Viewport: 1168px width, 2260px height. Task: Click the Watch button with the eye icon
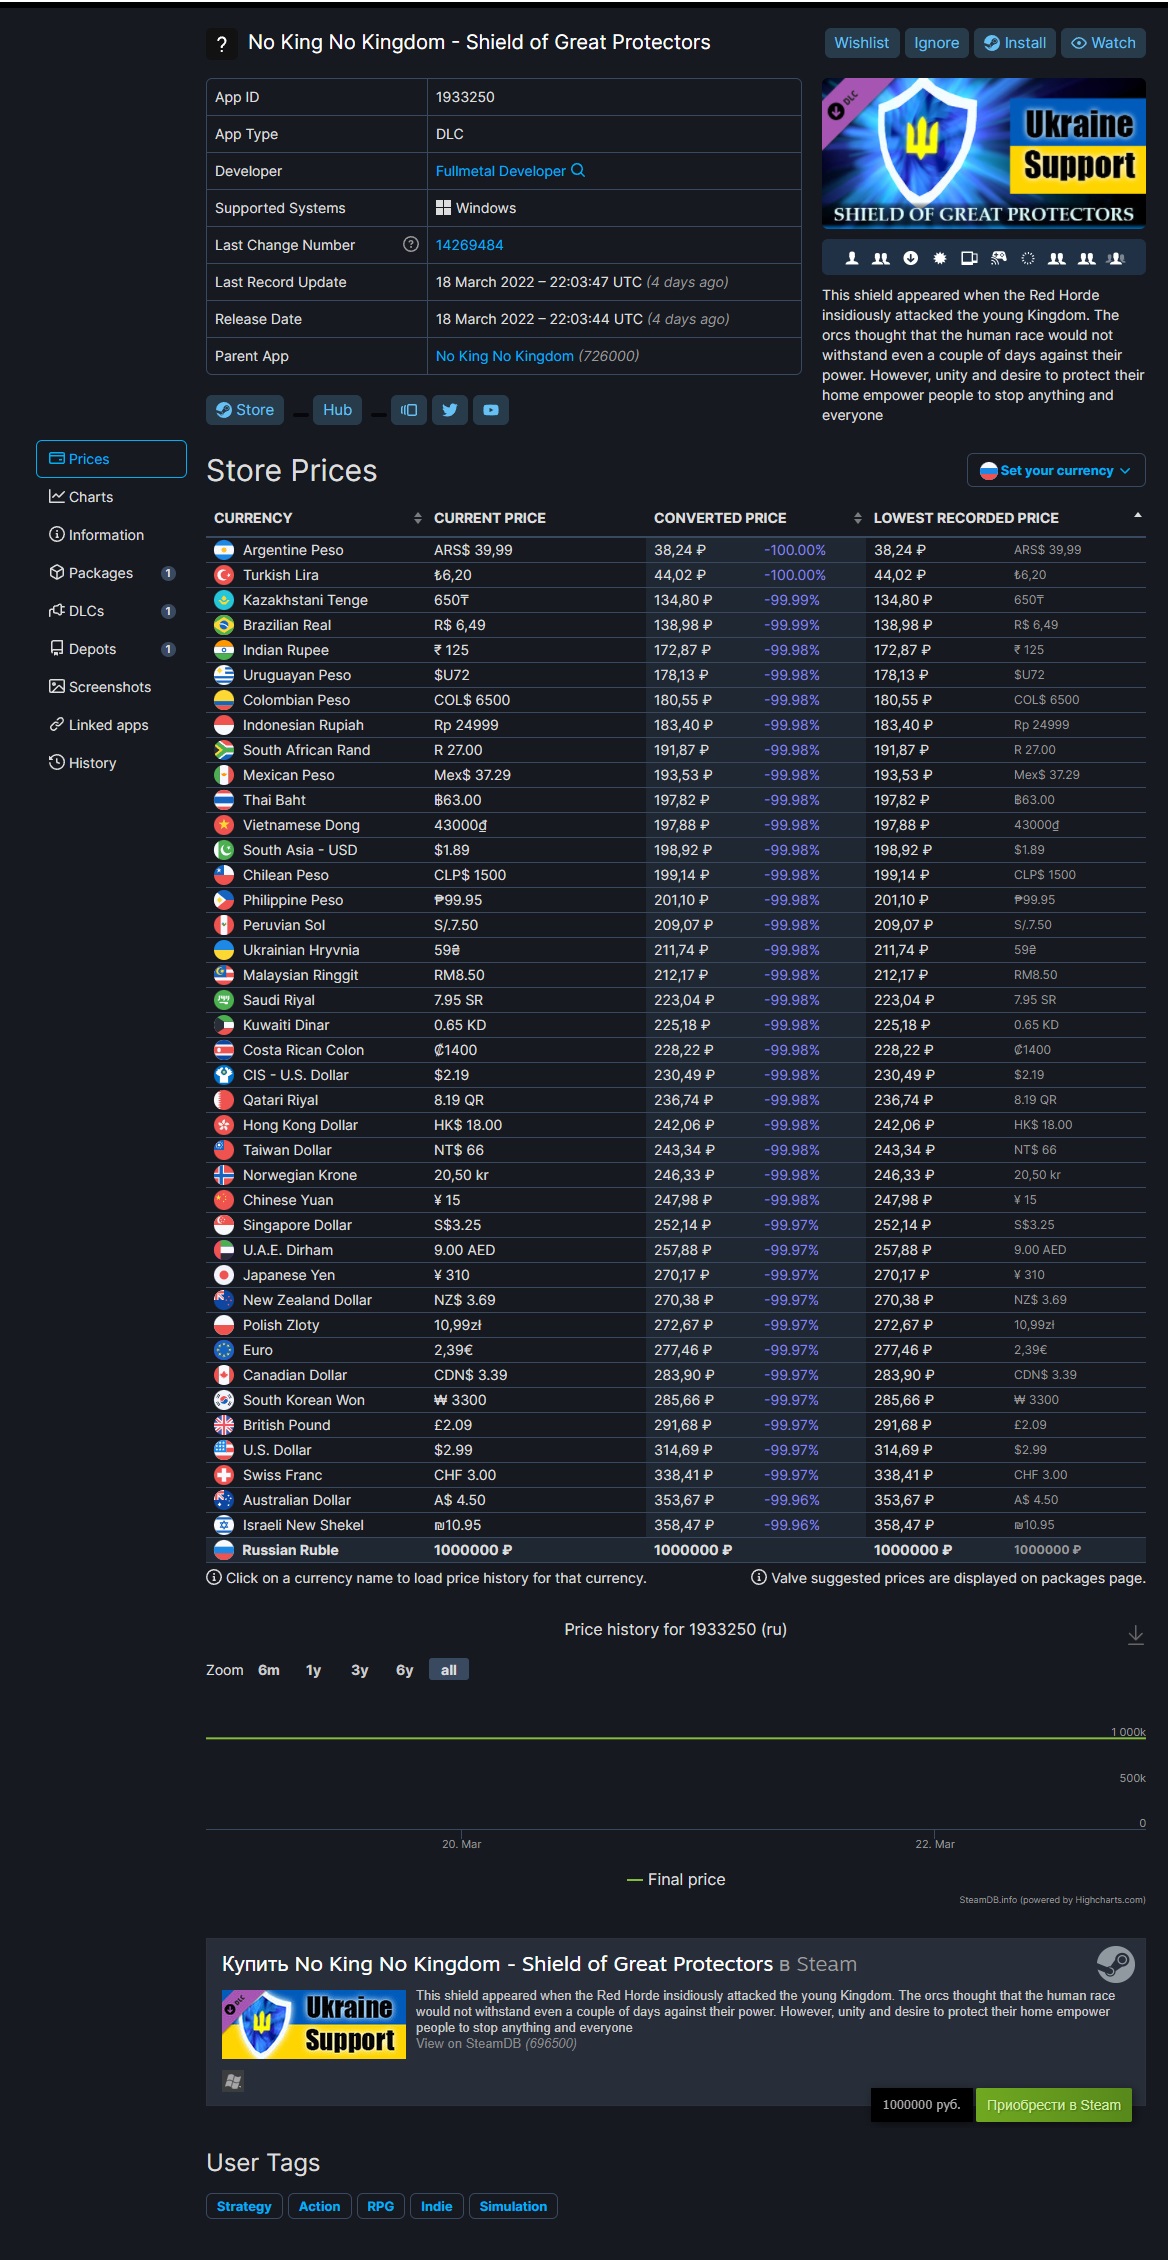pyautogui.click(x=1103, y=43)
